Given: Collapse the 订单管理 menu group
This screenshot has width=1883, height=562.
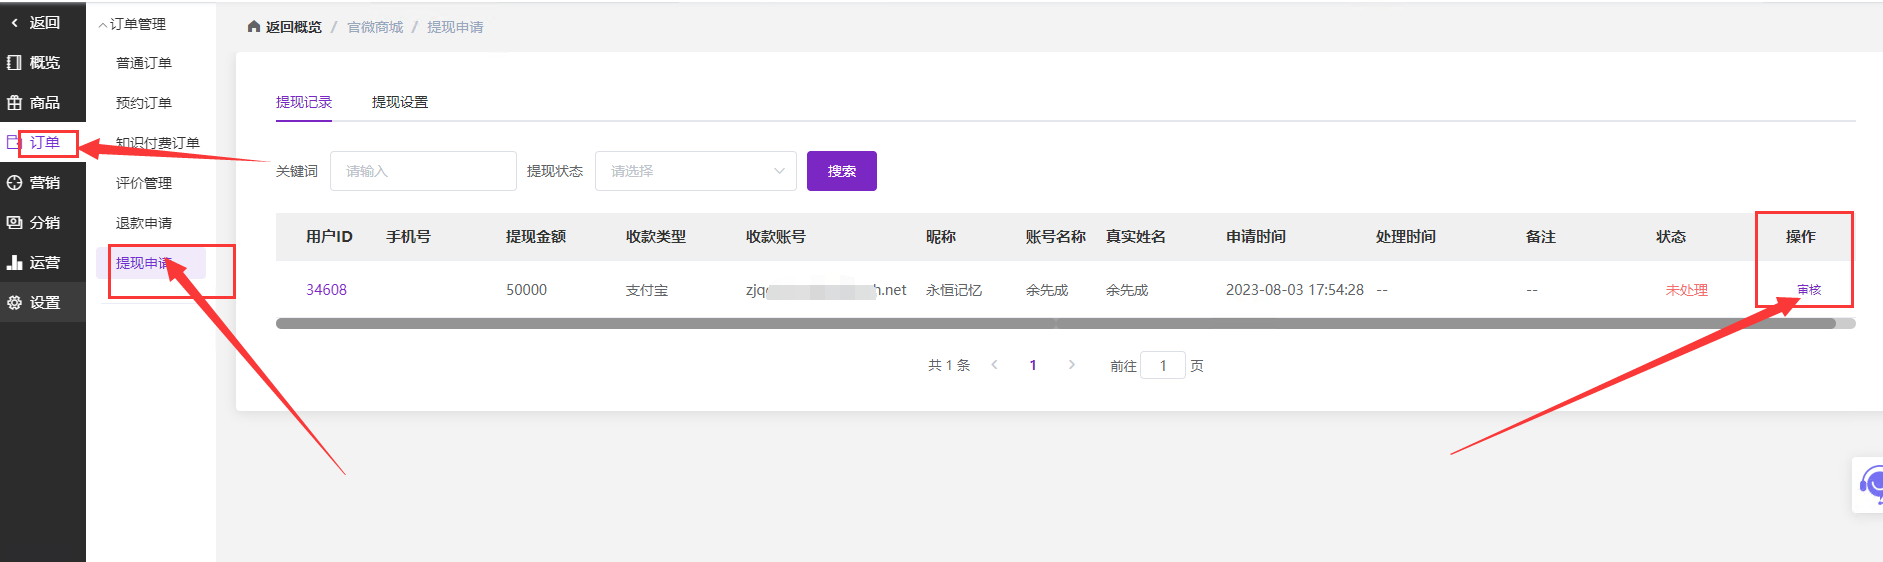Looking at the screenshot, I should (x=132, y=24).
